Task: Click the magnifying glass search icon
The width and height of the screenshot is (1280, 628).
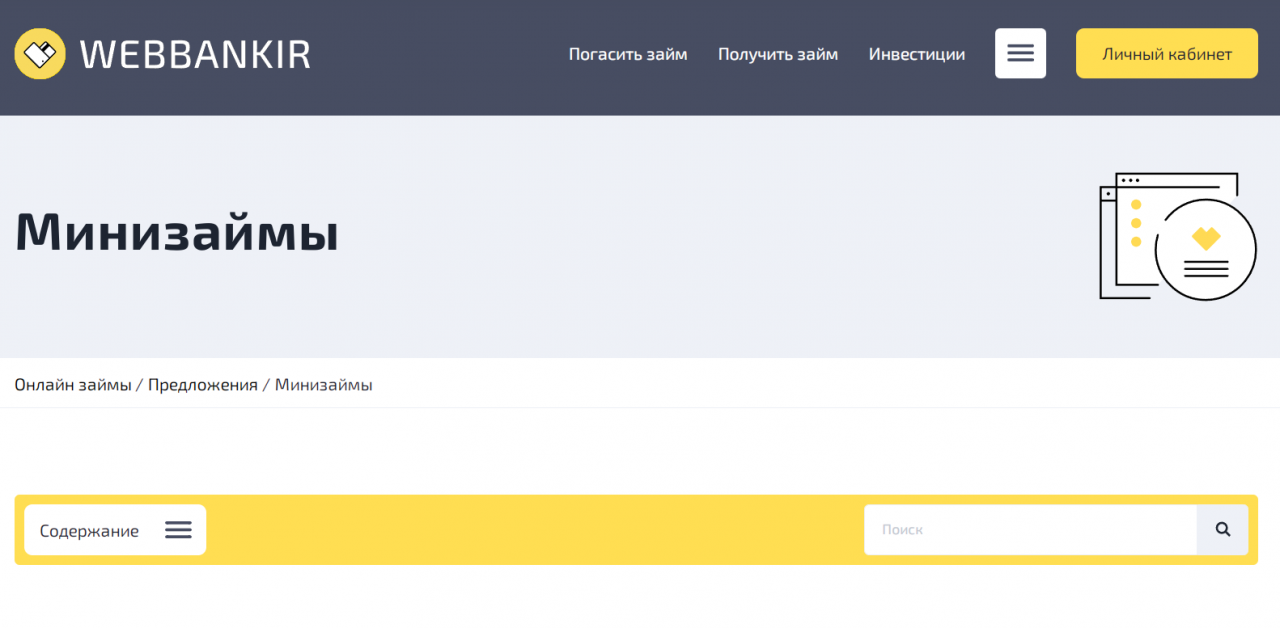Action: click(1222, 530)
